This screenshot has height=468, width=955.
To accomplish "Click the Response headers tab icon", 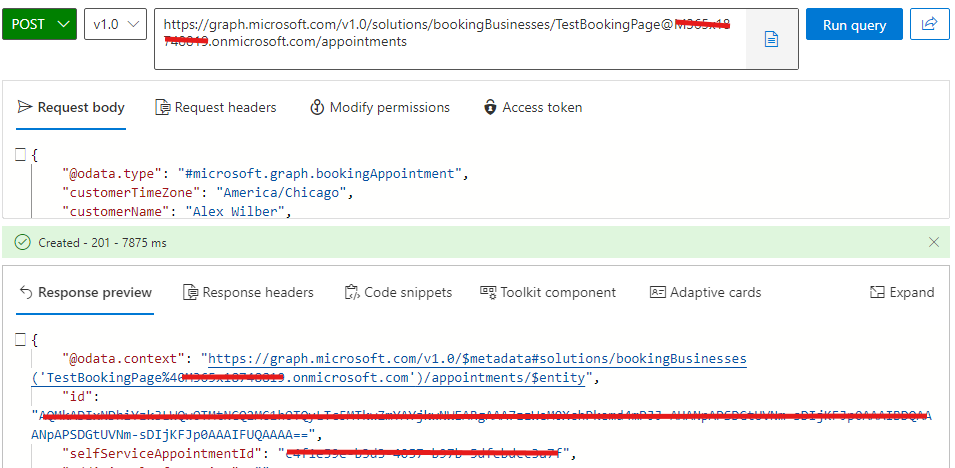I will 191,293.
